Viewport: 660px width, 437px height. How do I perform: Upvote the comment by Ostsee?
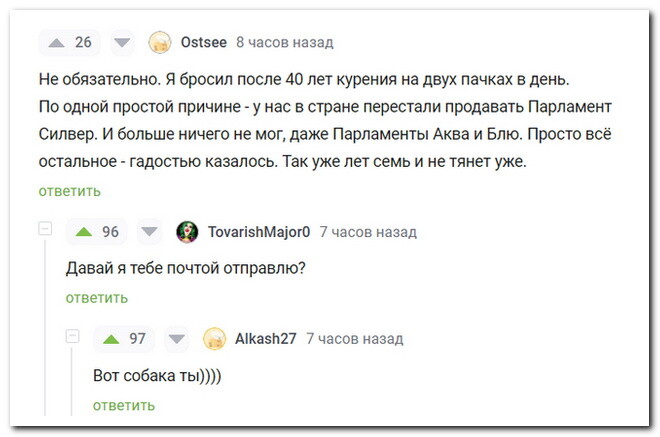point(56,42)
